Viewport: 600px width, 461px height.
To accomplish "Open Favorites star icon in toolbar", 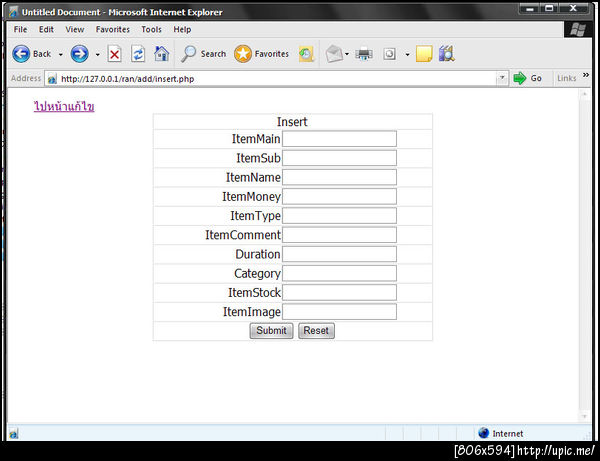I will [243, 54].
